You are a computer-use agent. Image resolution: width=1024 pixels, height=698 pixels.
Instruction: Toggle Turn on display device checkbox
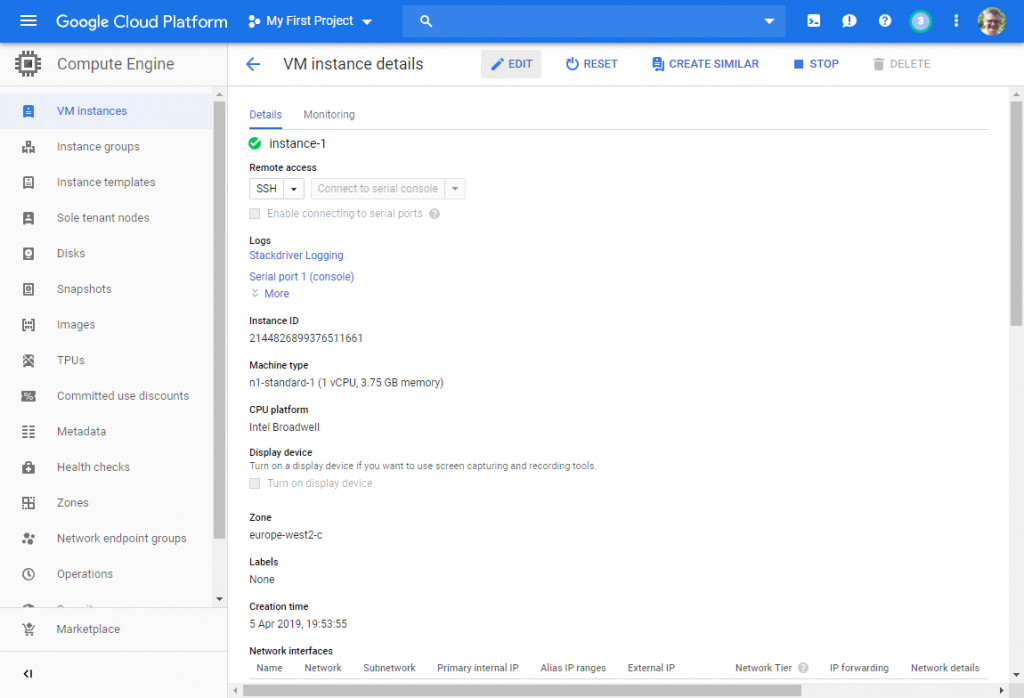(255, 483)
